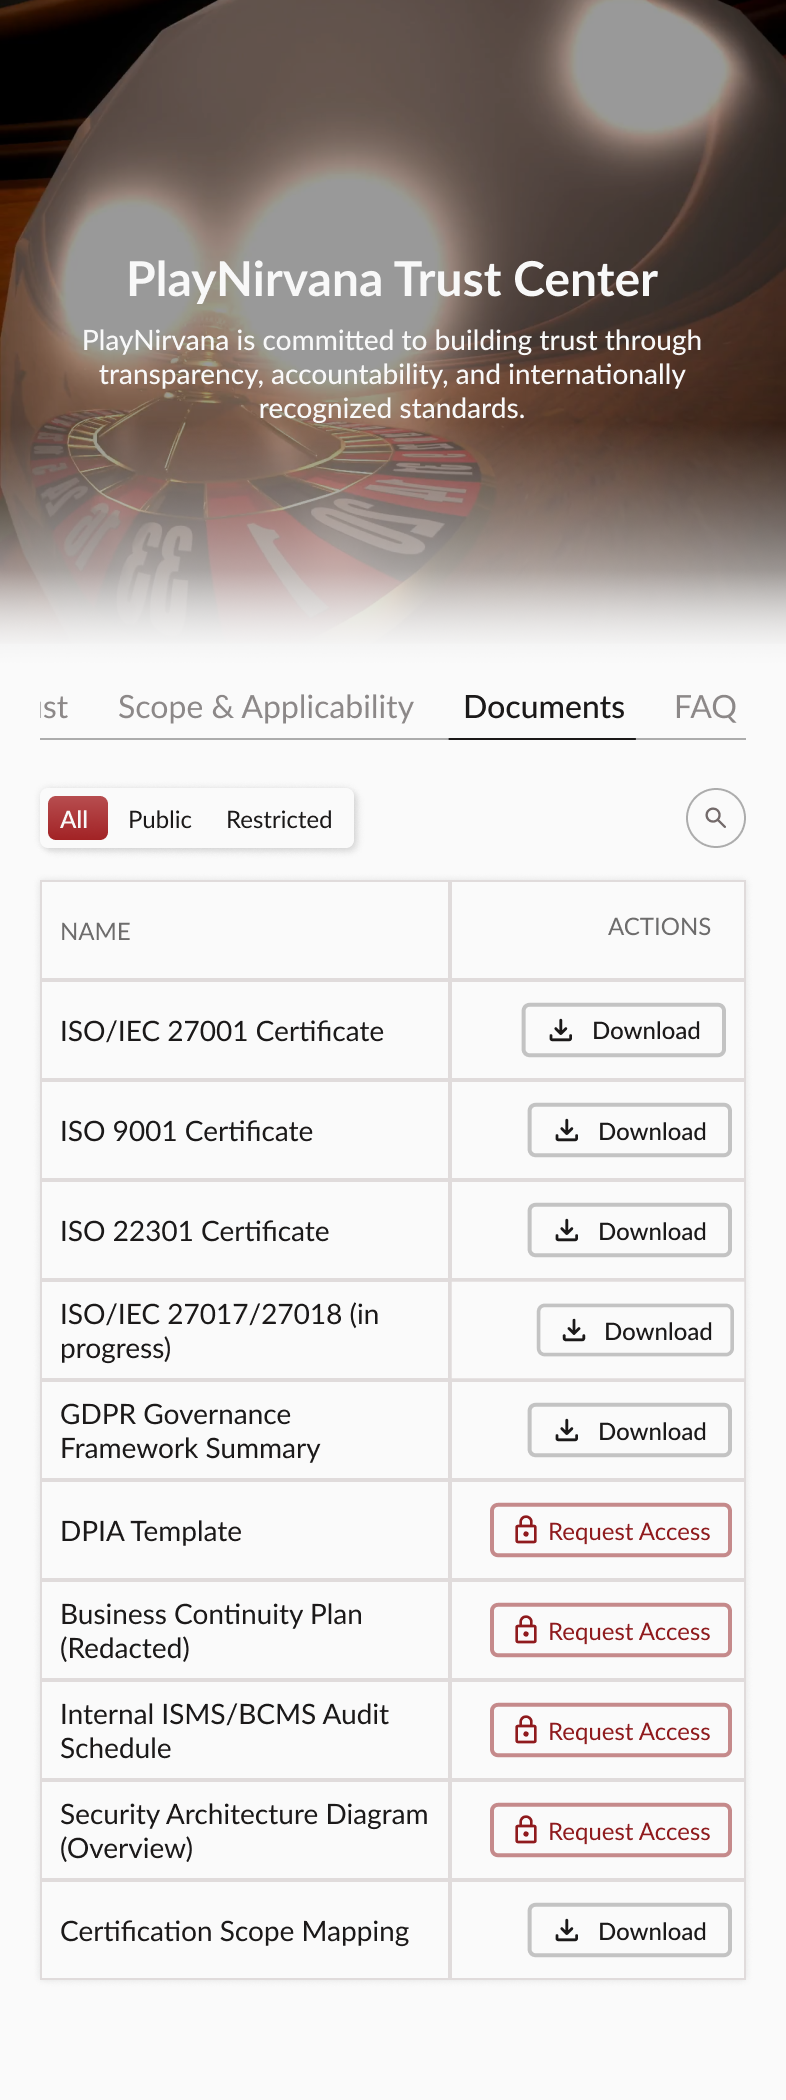The height and width of the screenshot is (2100, 786).
Task: Click download icon for ISO 9001 Certificate
Action: tap(567, 1130)
